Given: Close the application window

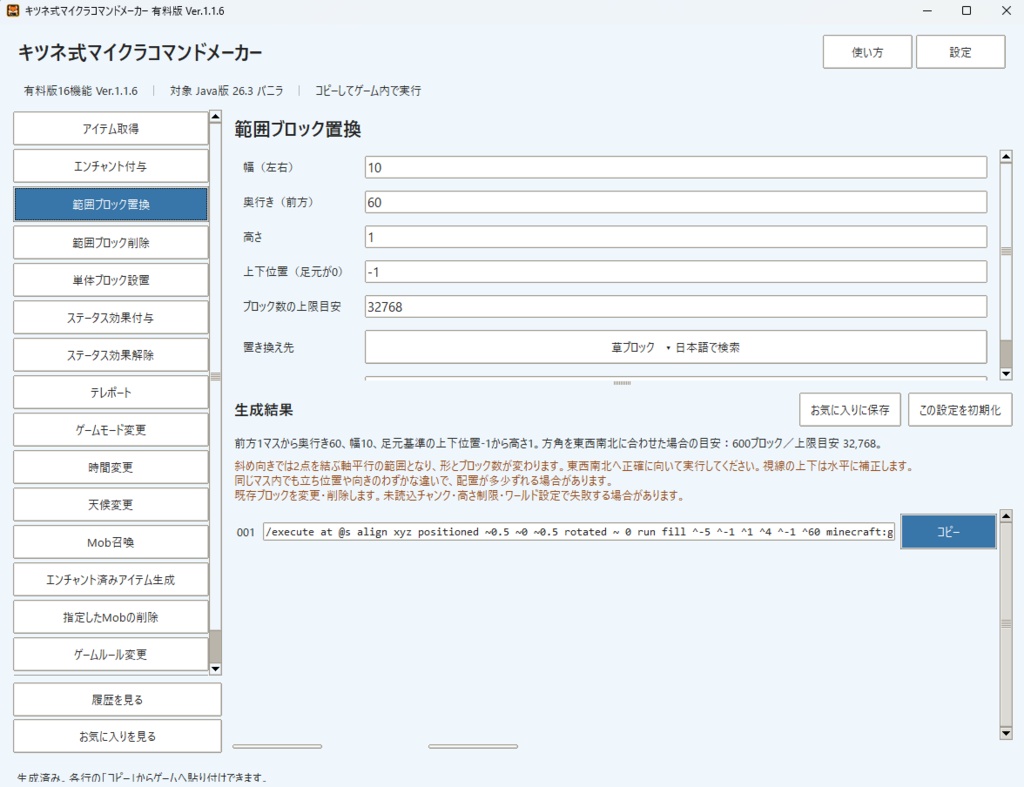Looking at the screenshot, I should [1006, 10].
